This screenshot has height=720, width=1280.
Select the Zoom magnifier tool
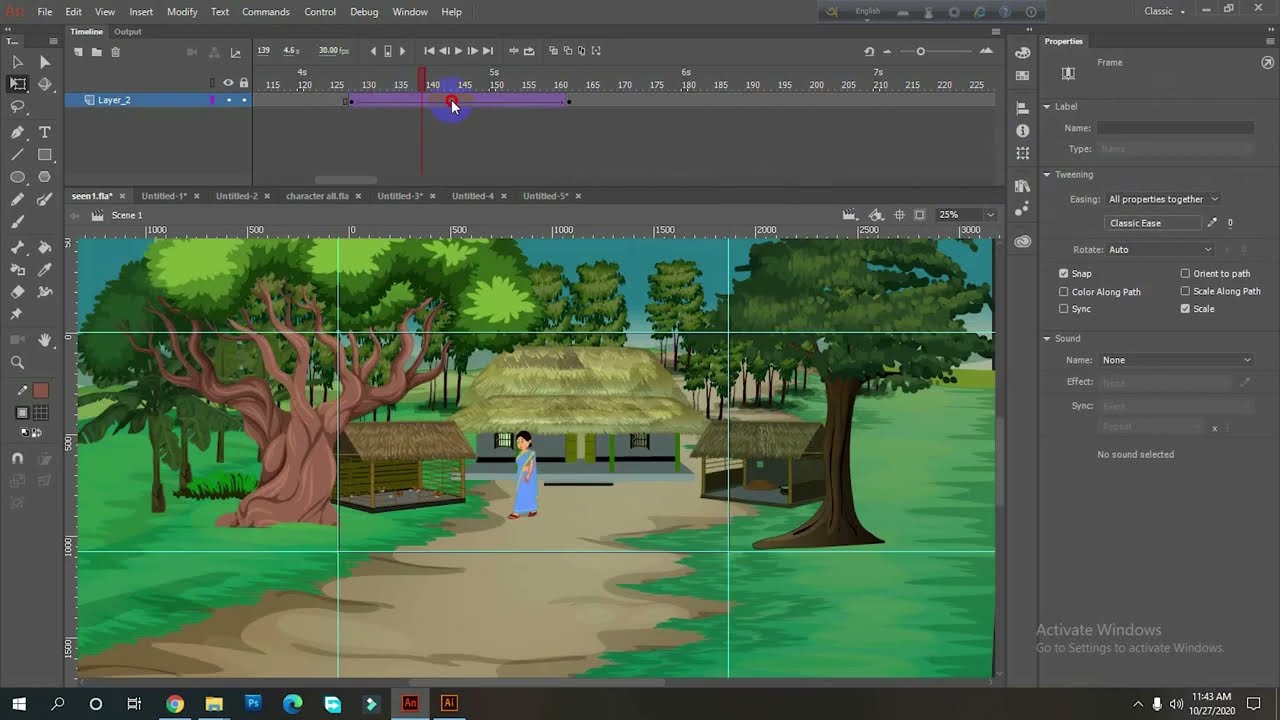18,363
